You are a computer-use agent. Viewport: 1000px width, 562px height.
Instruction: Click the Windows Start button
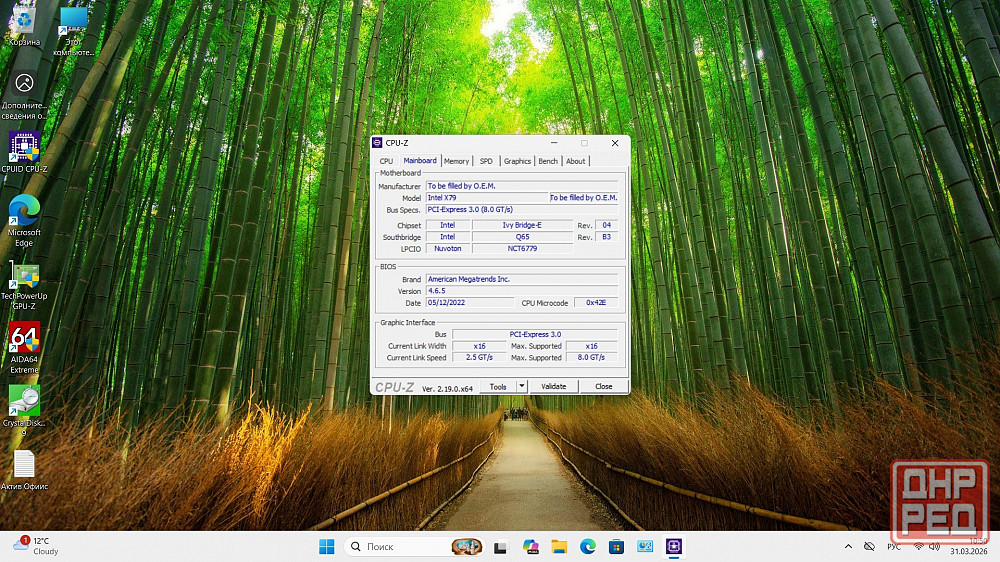(327, 546)
